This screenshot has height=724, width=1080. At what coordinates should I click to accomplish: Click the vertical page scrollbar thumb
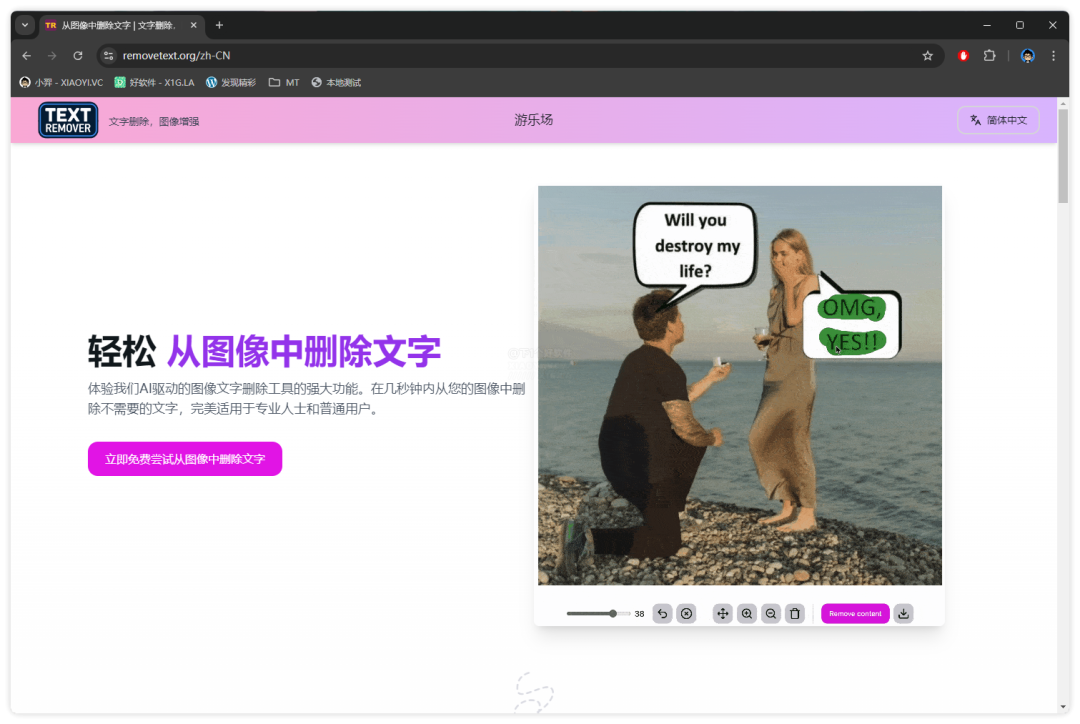(1063, 157)
